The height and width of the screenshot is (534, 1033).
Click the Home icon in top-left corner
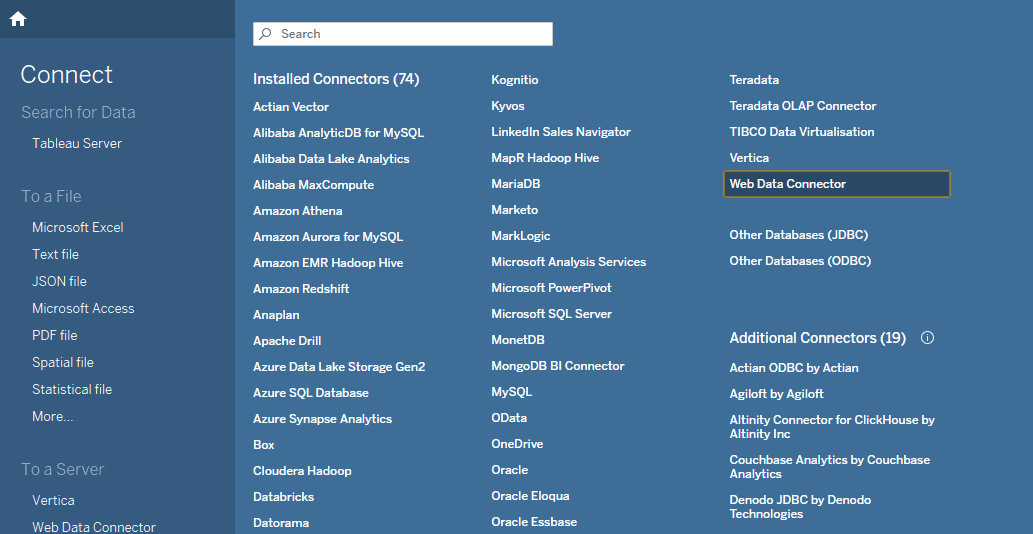point(18,19)
